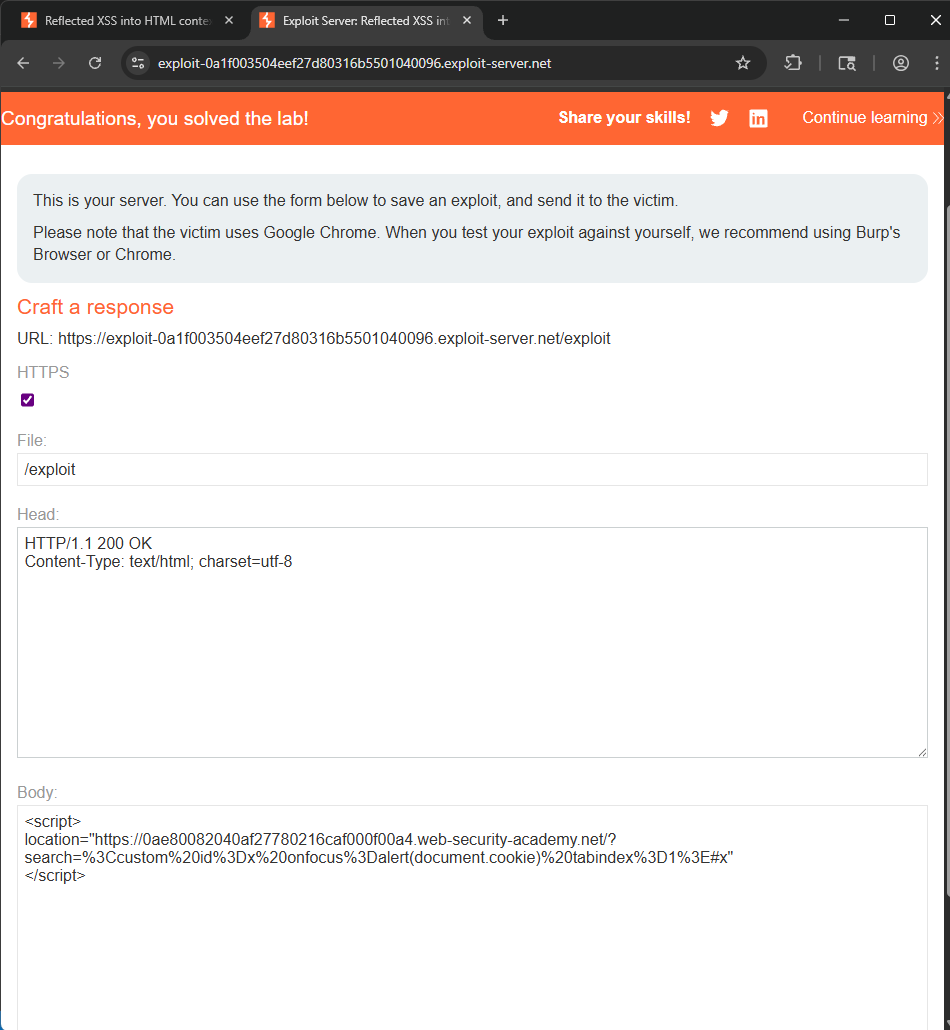Click the 'This is your server' notice text
Image resolution: width=950 pixels, height=1030 pixels.
(x=355, y=200)
